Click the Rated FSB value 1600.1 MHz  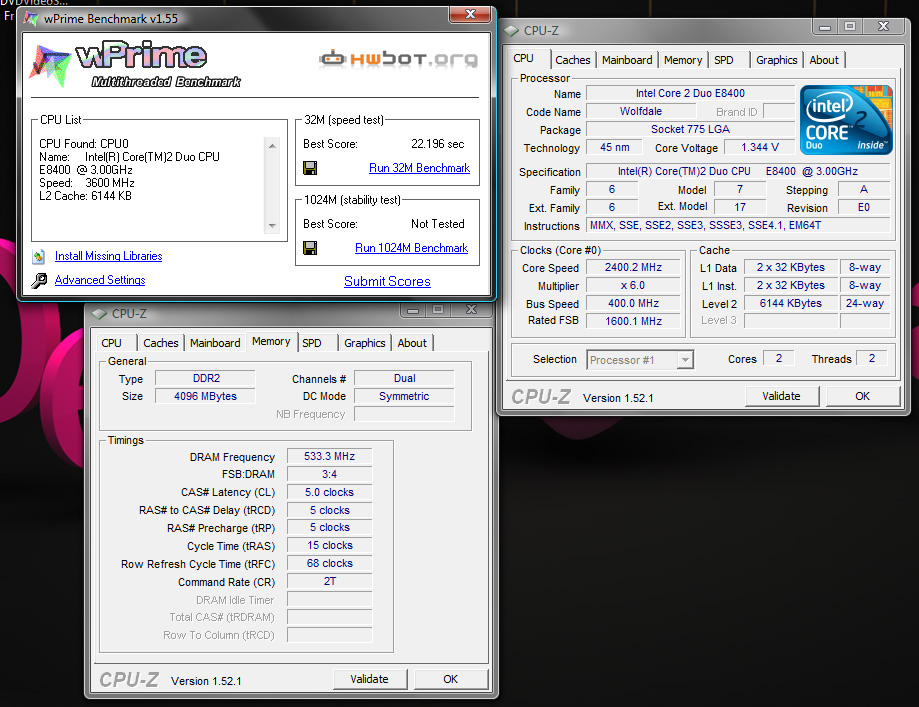pyautogui.click(x=633, y=321)
